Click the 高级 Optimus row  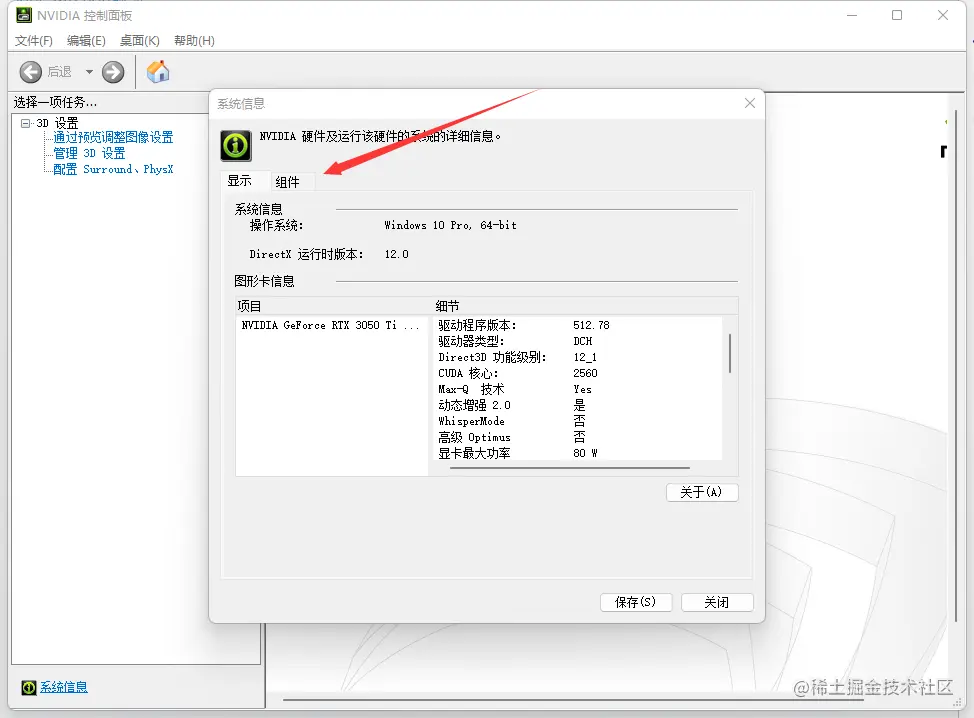pyautogui.click(x=579, y=437)
